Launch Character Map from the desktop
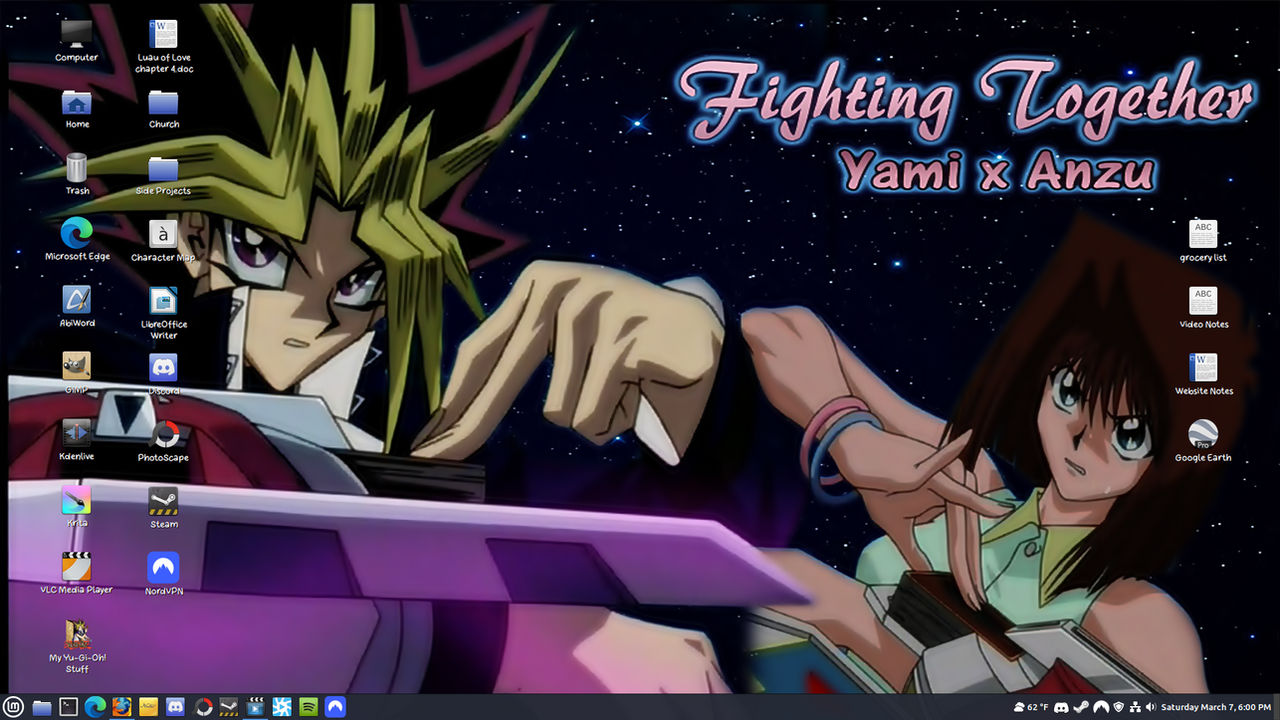 (x=164, y=241)
